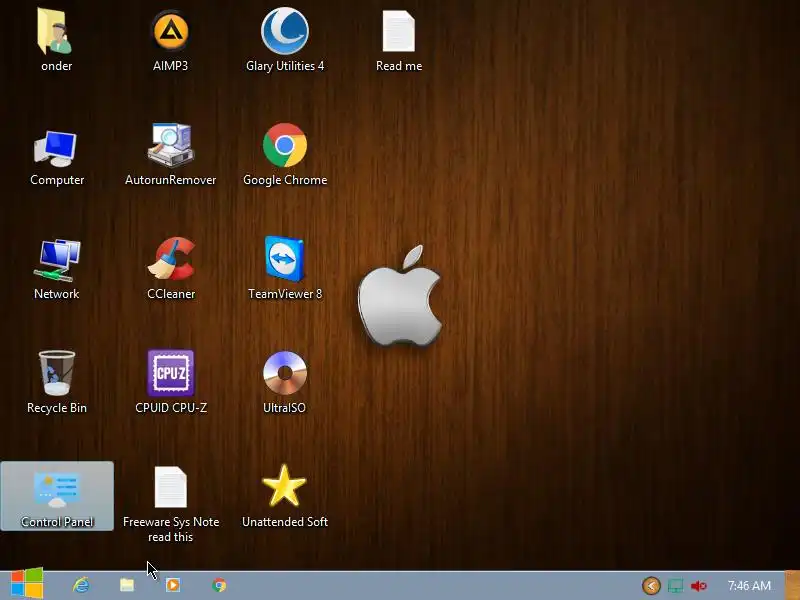Launch Internet Explorer from the taskbar
The width and height of the screenshot is (800, 600).
(81, 585)
